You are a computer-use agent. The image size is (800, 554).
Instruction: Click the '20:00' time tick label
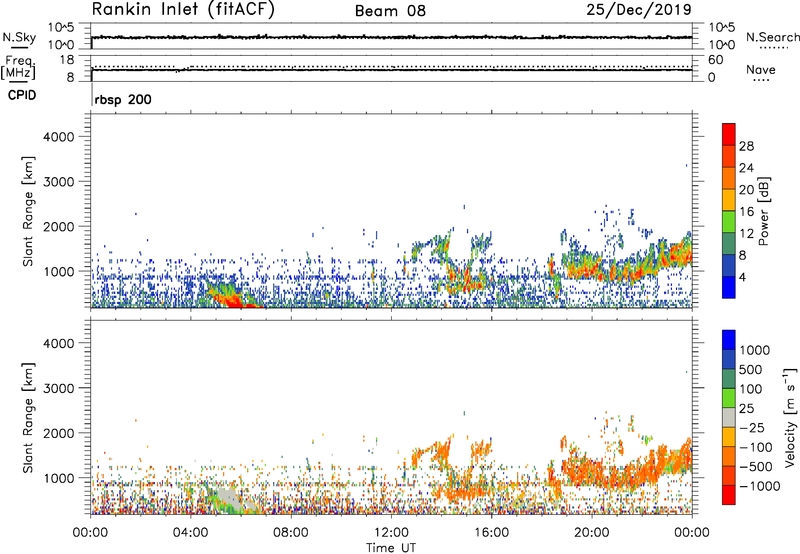pos(591,533)
